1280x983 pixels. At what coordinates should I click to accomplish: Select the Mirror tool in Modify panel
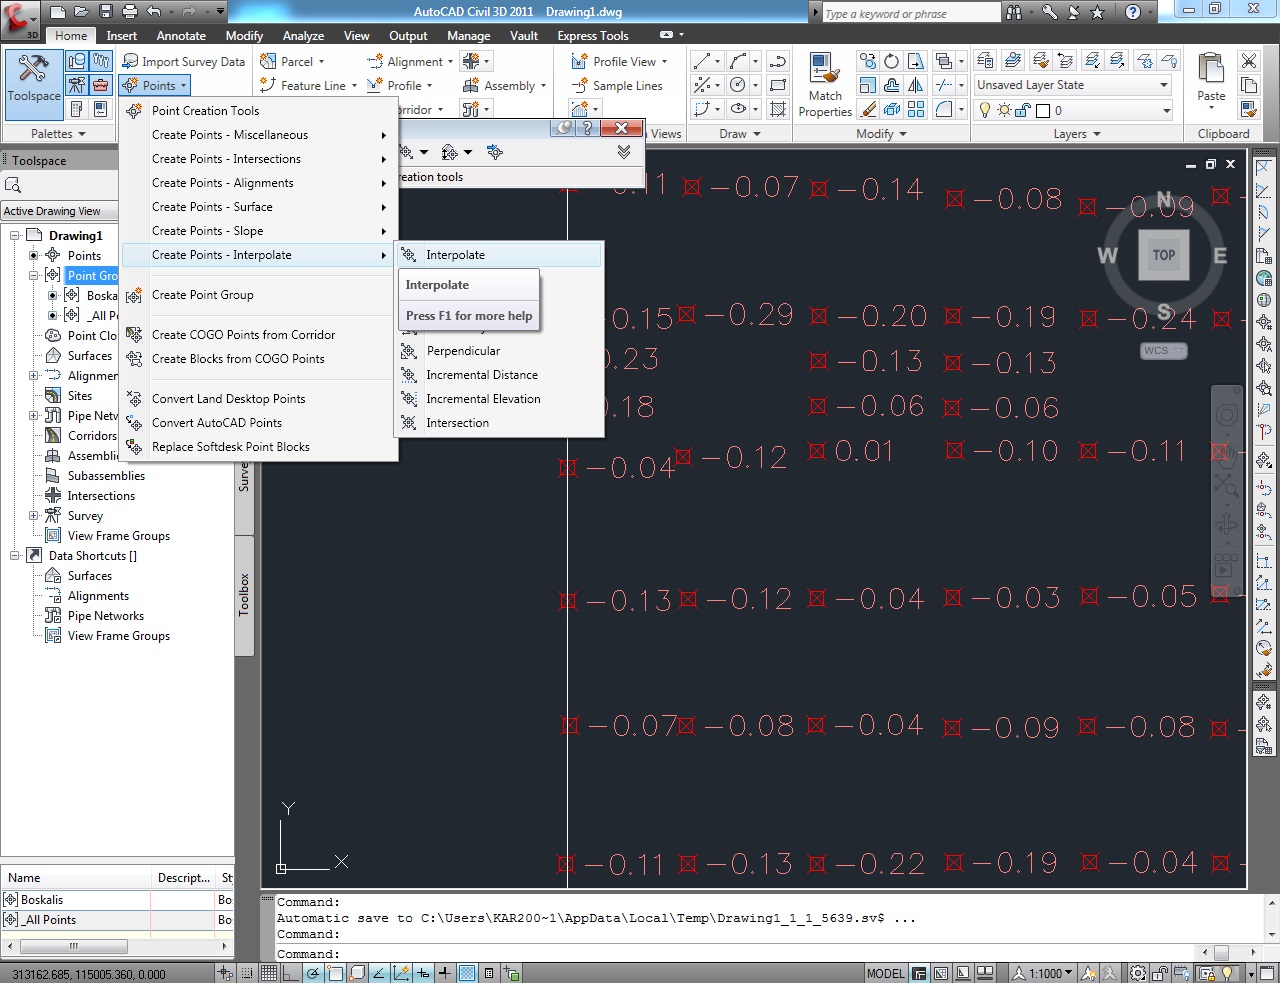916,85
